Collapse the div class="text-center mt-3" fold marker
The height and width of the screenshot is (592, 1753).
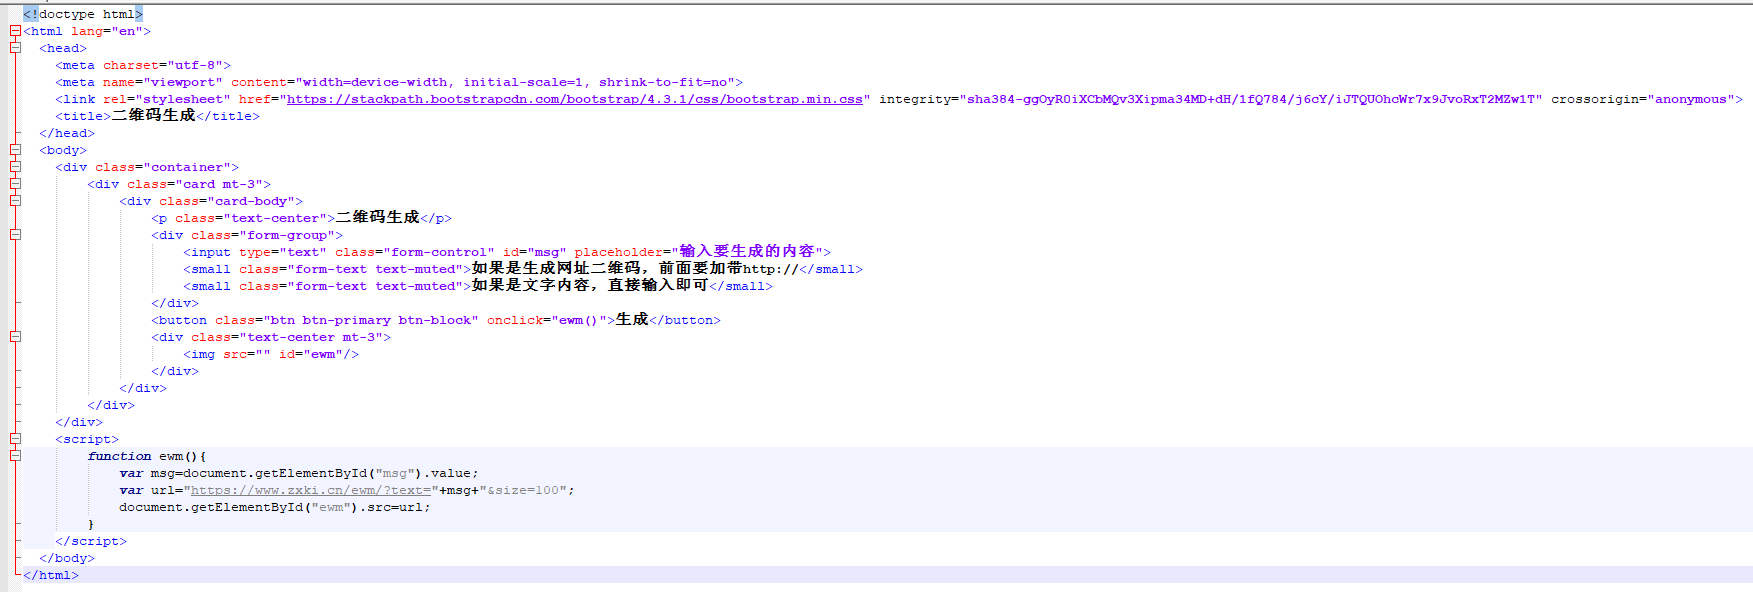click(x=15, y=337)
